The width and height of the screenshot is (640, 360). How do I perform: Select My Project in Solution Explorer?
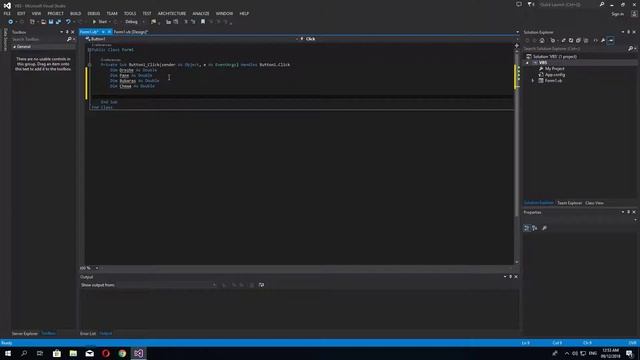[x=554, y=69]
